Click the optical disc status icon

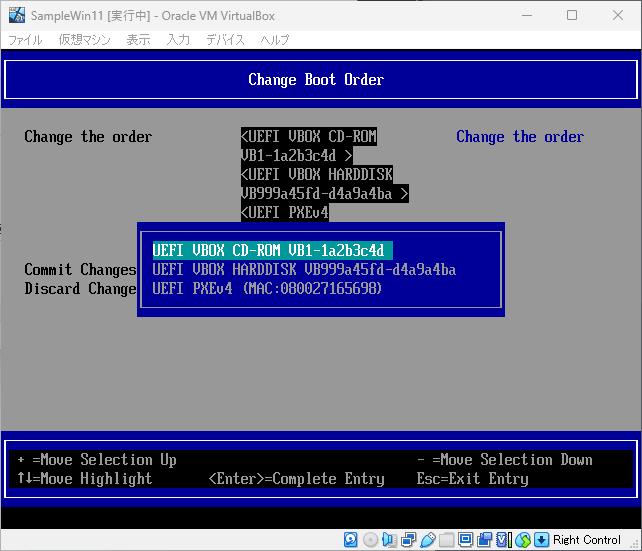(371, 540)
